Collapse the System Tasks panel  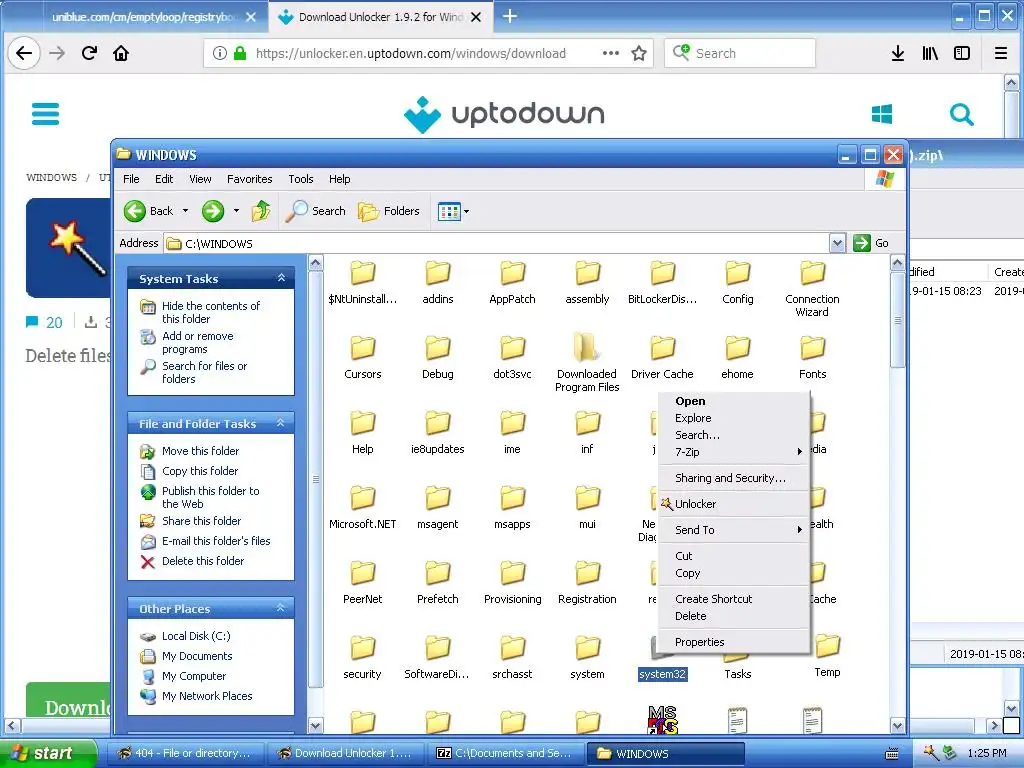pyautogui.click(x=281, y=278)
